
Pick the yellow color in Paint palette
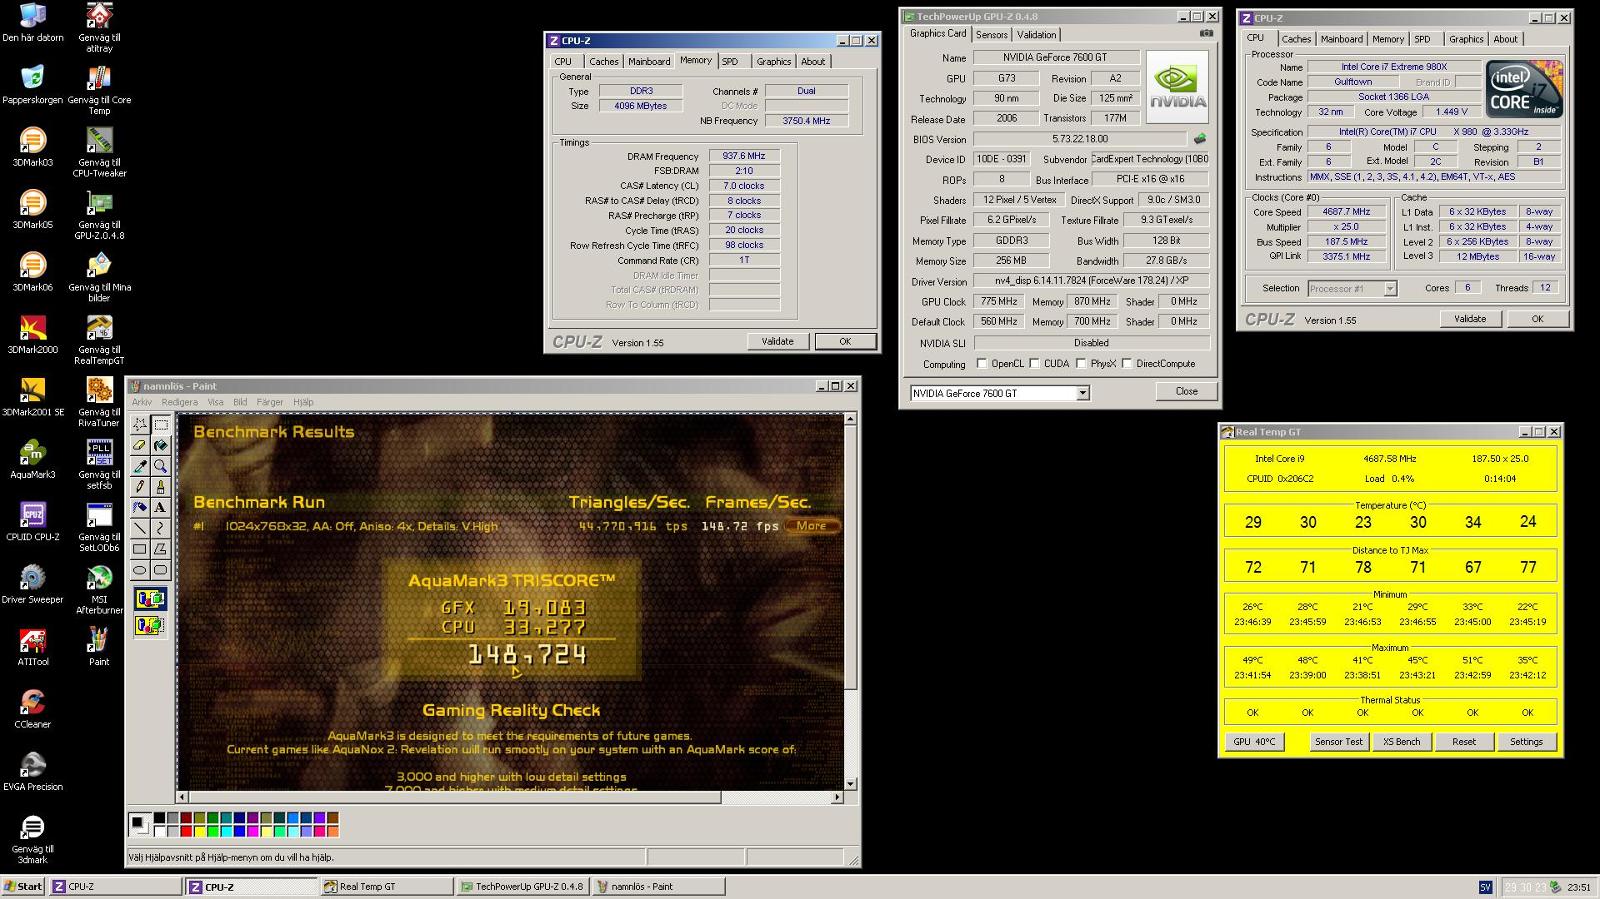point(199,831)
